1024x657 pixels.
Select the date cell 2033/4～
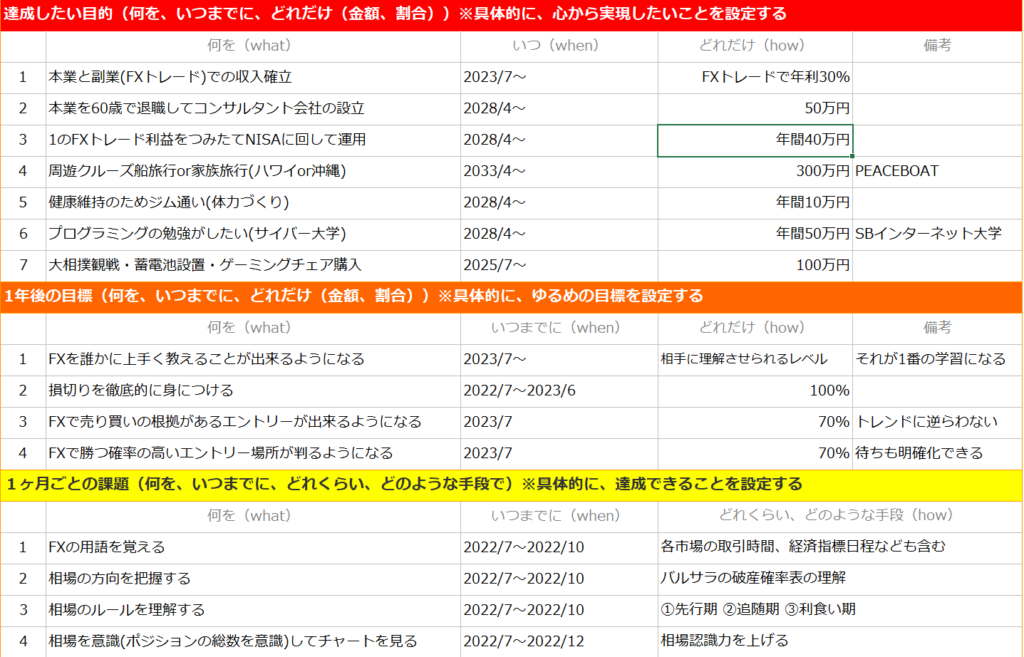pos(558,171)
